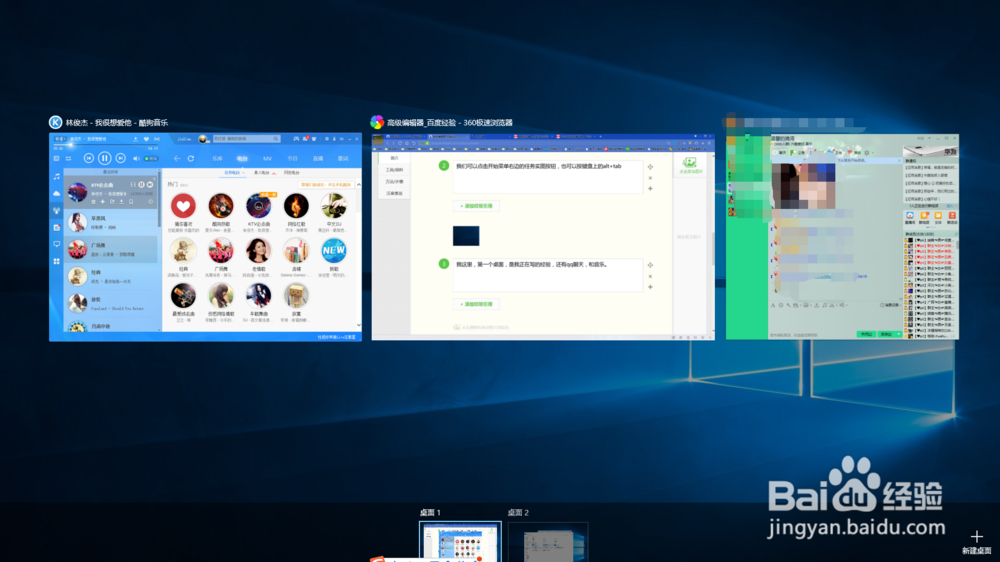Open the music note sidebar icon in KuGou
This screenshot has height=562, width=1000.
pyautogui.click(x=57, y=177)
